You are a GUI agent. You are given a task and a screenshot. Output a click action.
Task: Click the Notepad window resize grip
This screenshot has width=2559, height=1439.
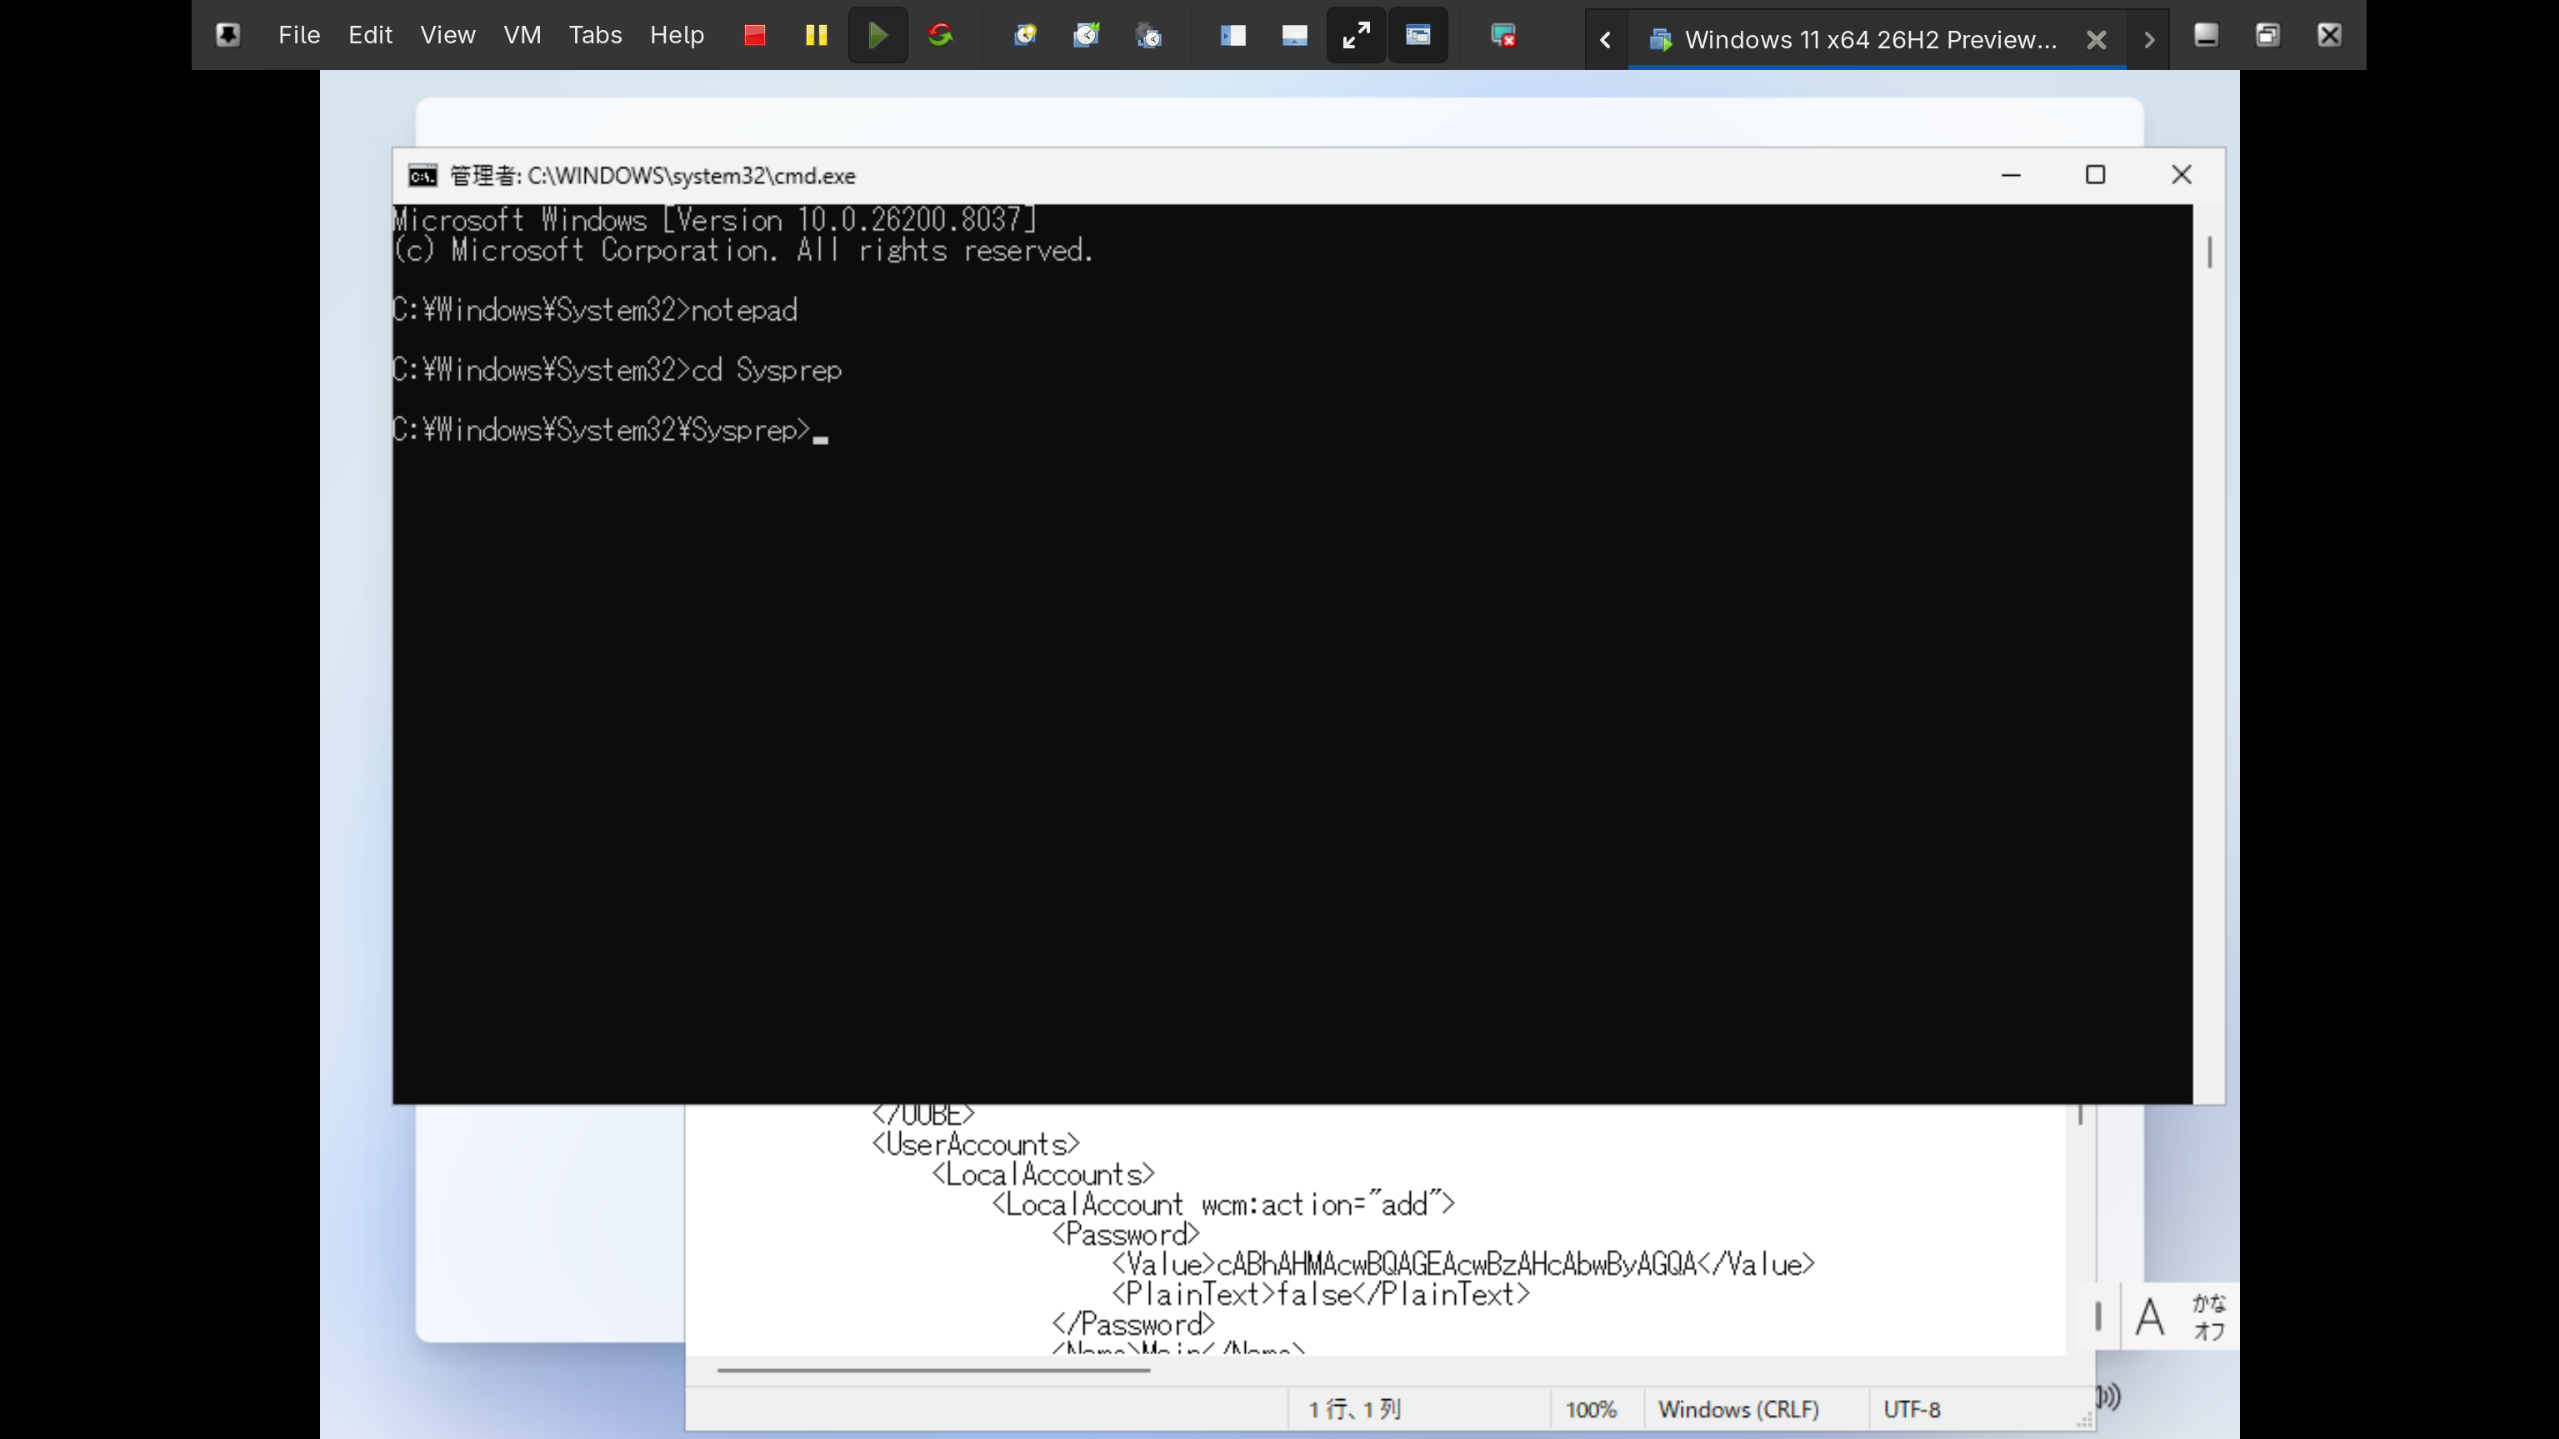click(2084, 1420)
